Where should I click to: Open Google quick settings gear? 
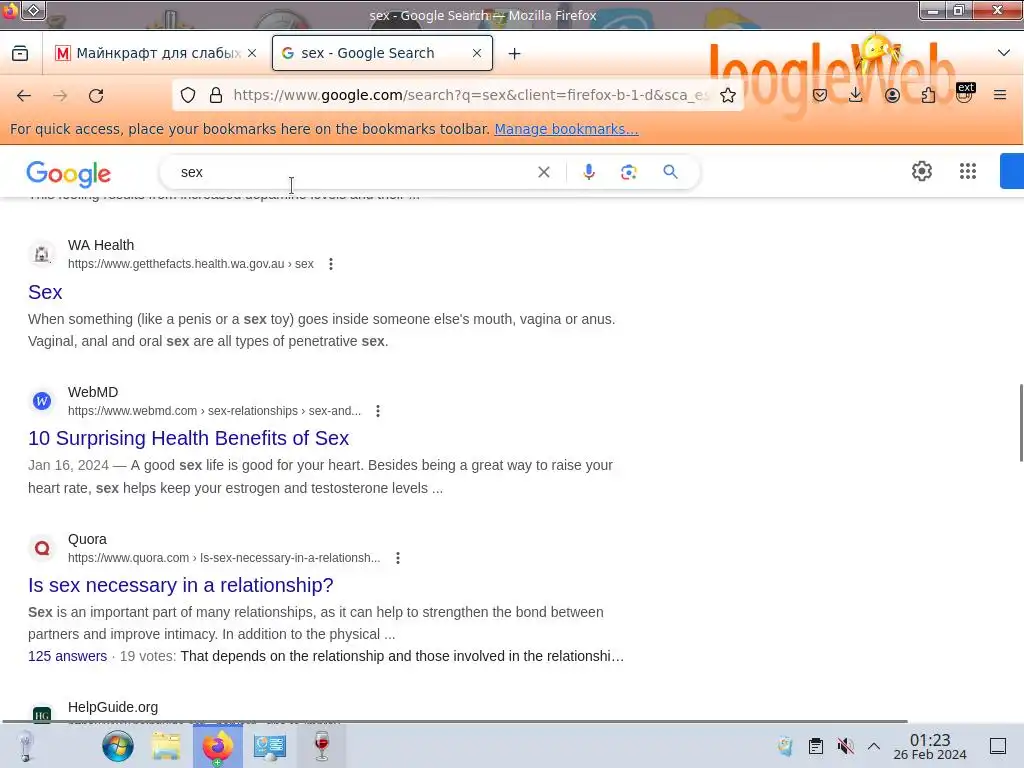921,171
